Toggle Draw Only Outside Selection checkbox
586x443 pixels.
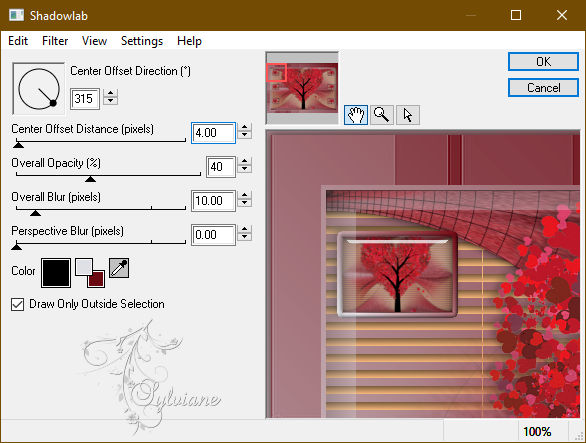18,304
